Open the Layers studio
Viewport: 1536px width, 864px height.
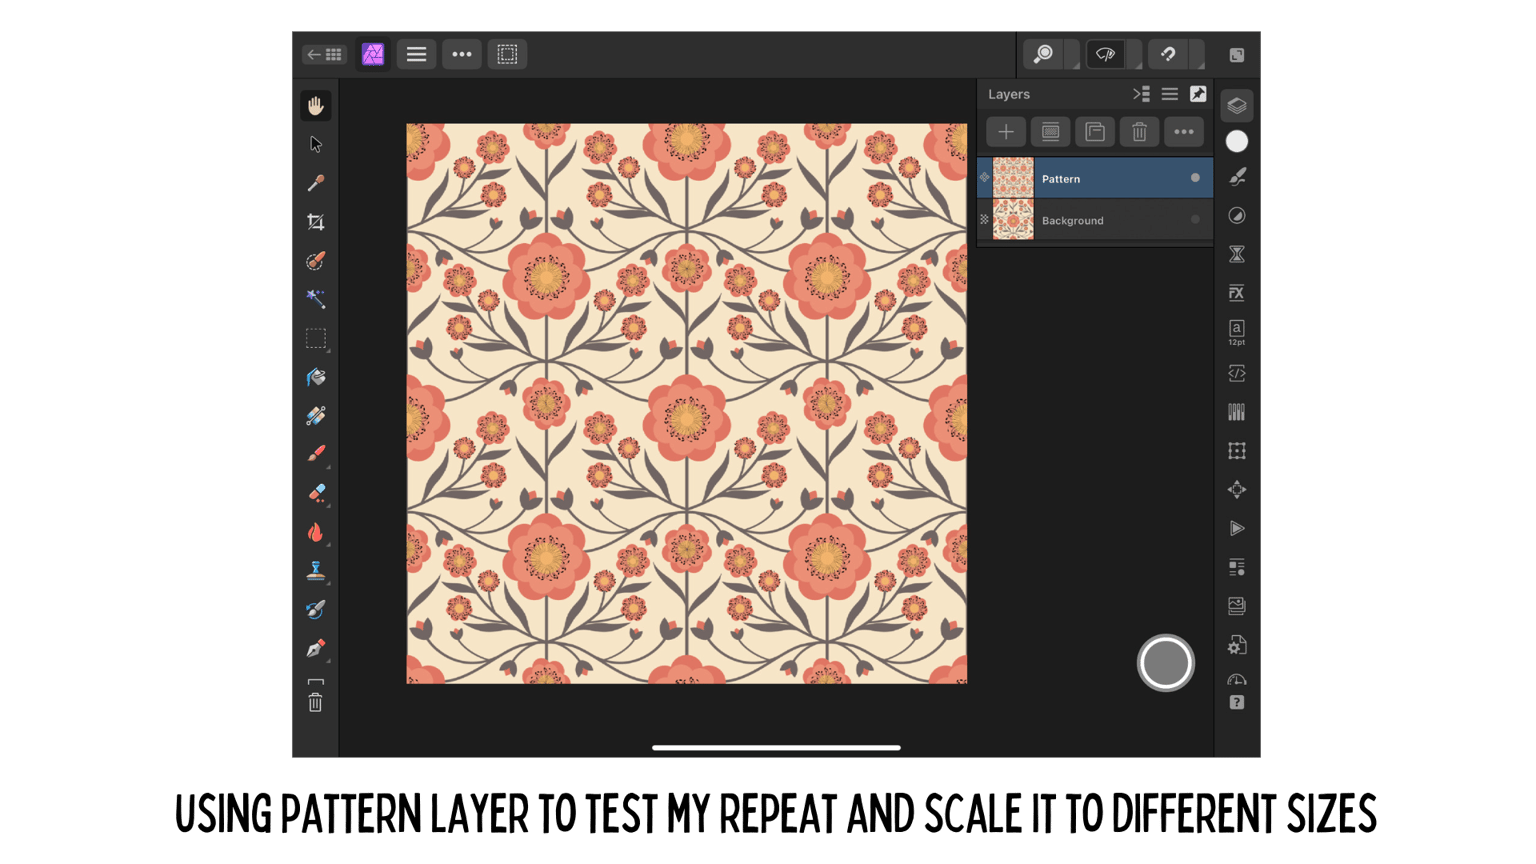point(1237,105)
